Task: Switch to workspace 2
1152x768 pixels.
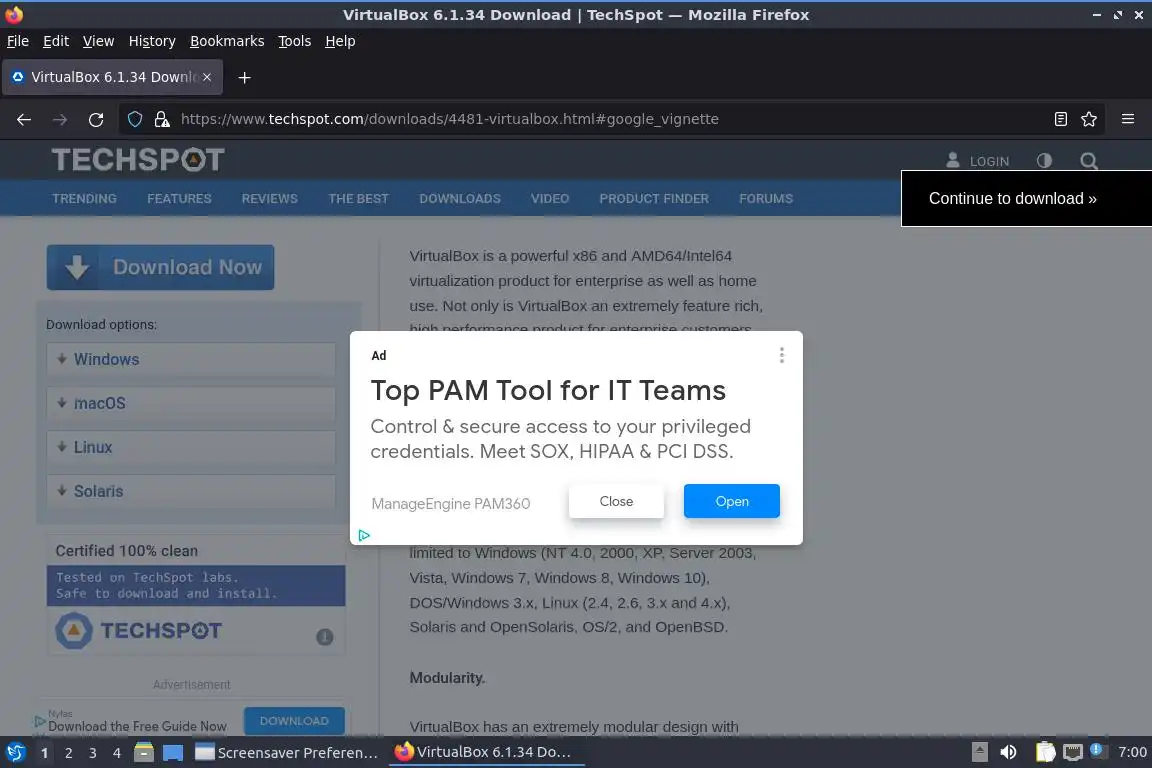Action: 68,753
